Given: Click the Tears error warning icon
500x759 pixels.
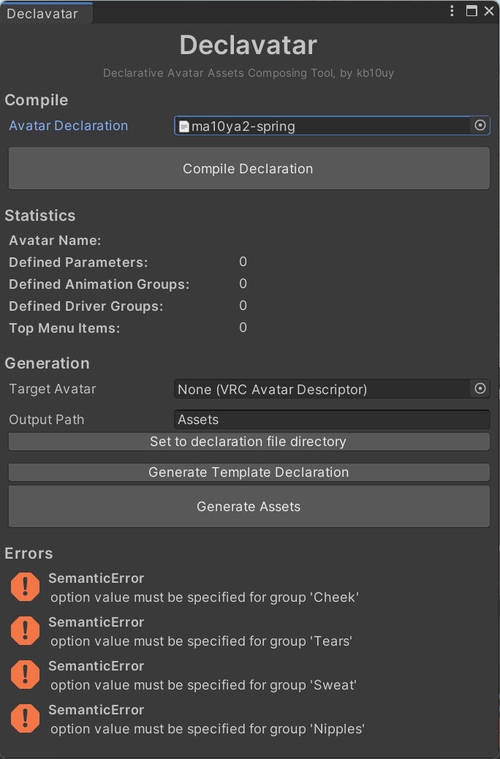Looking at the screenshot, I should (25, 630).
